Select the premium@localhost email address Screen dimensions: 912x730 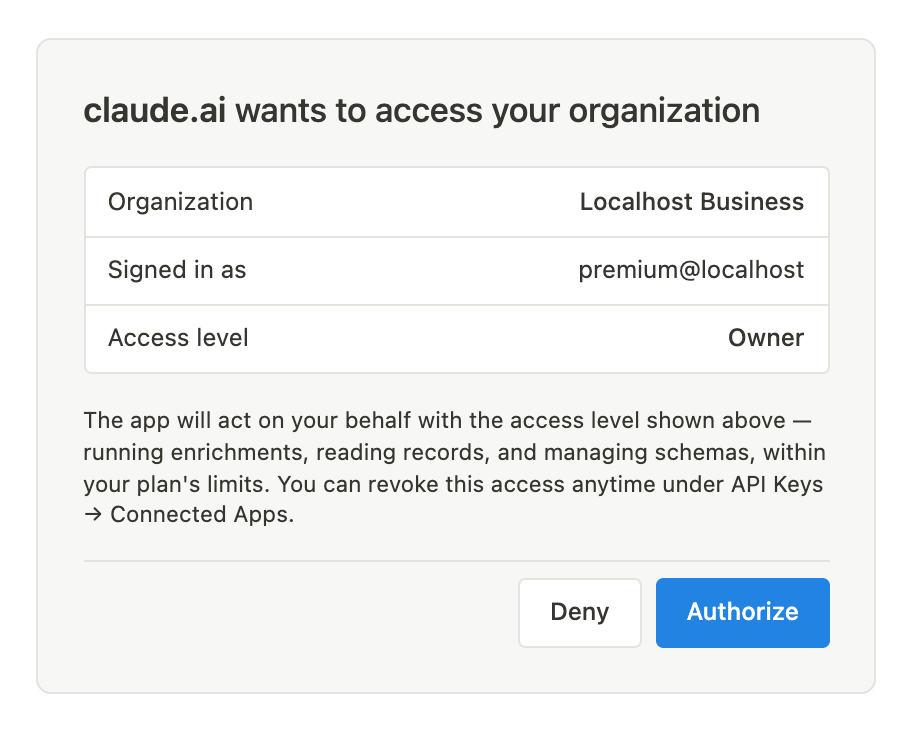[x=691, y=270]
